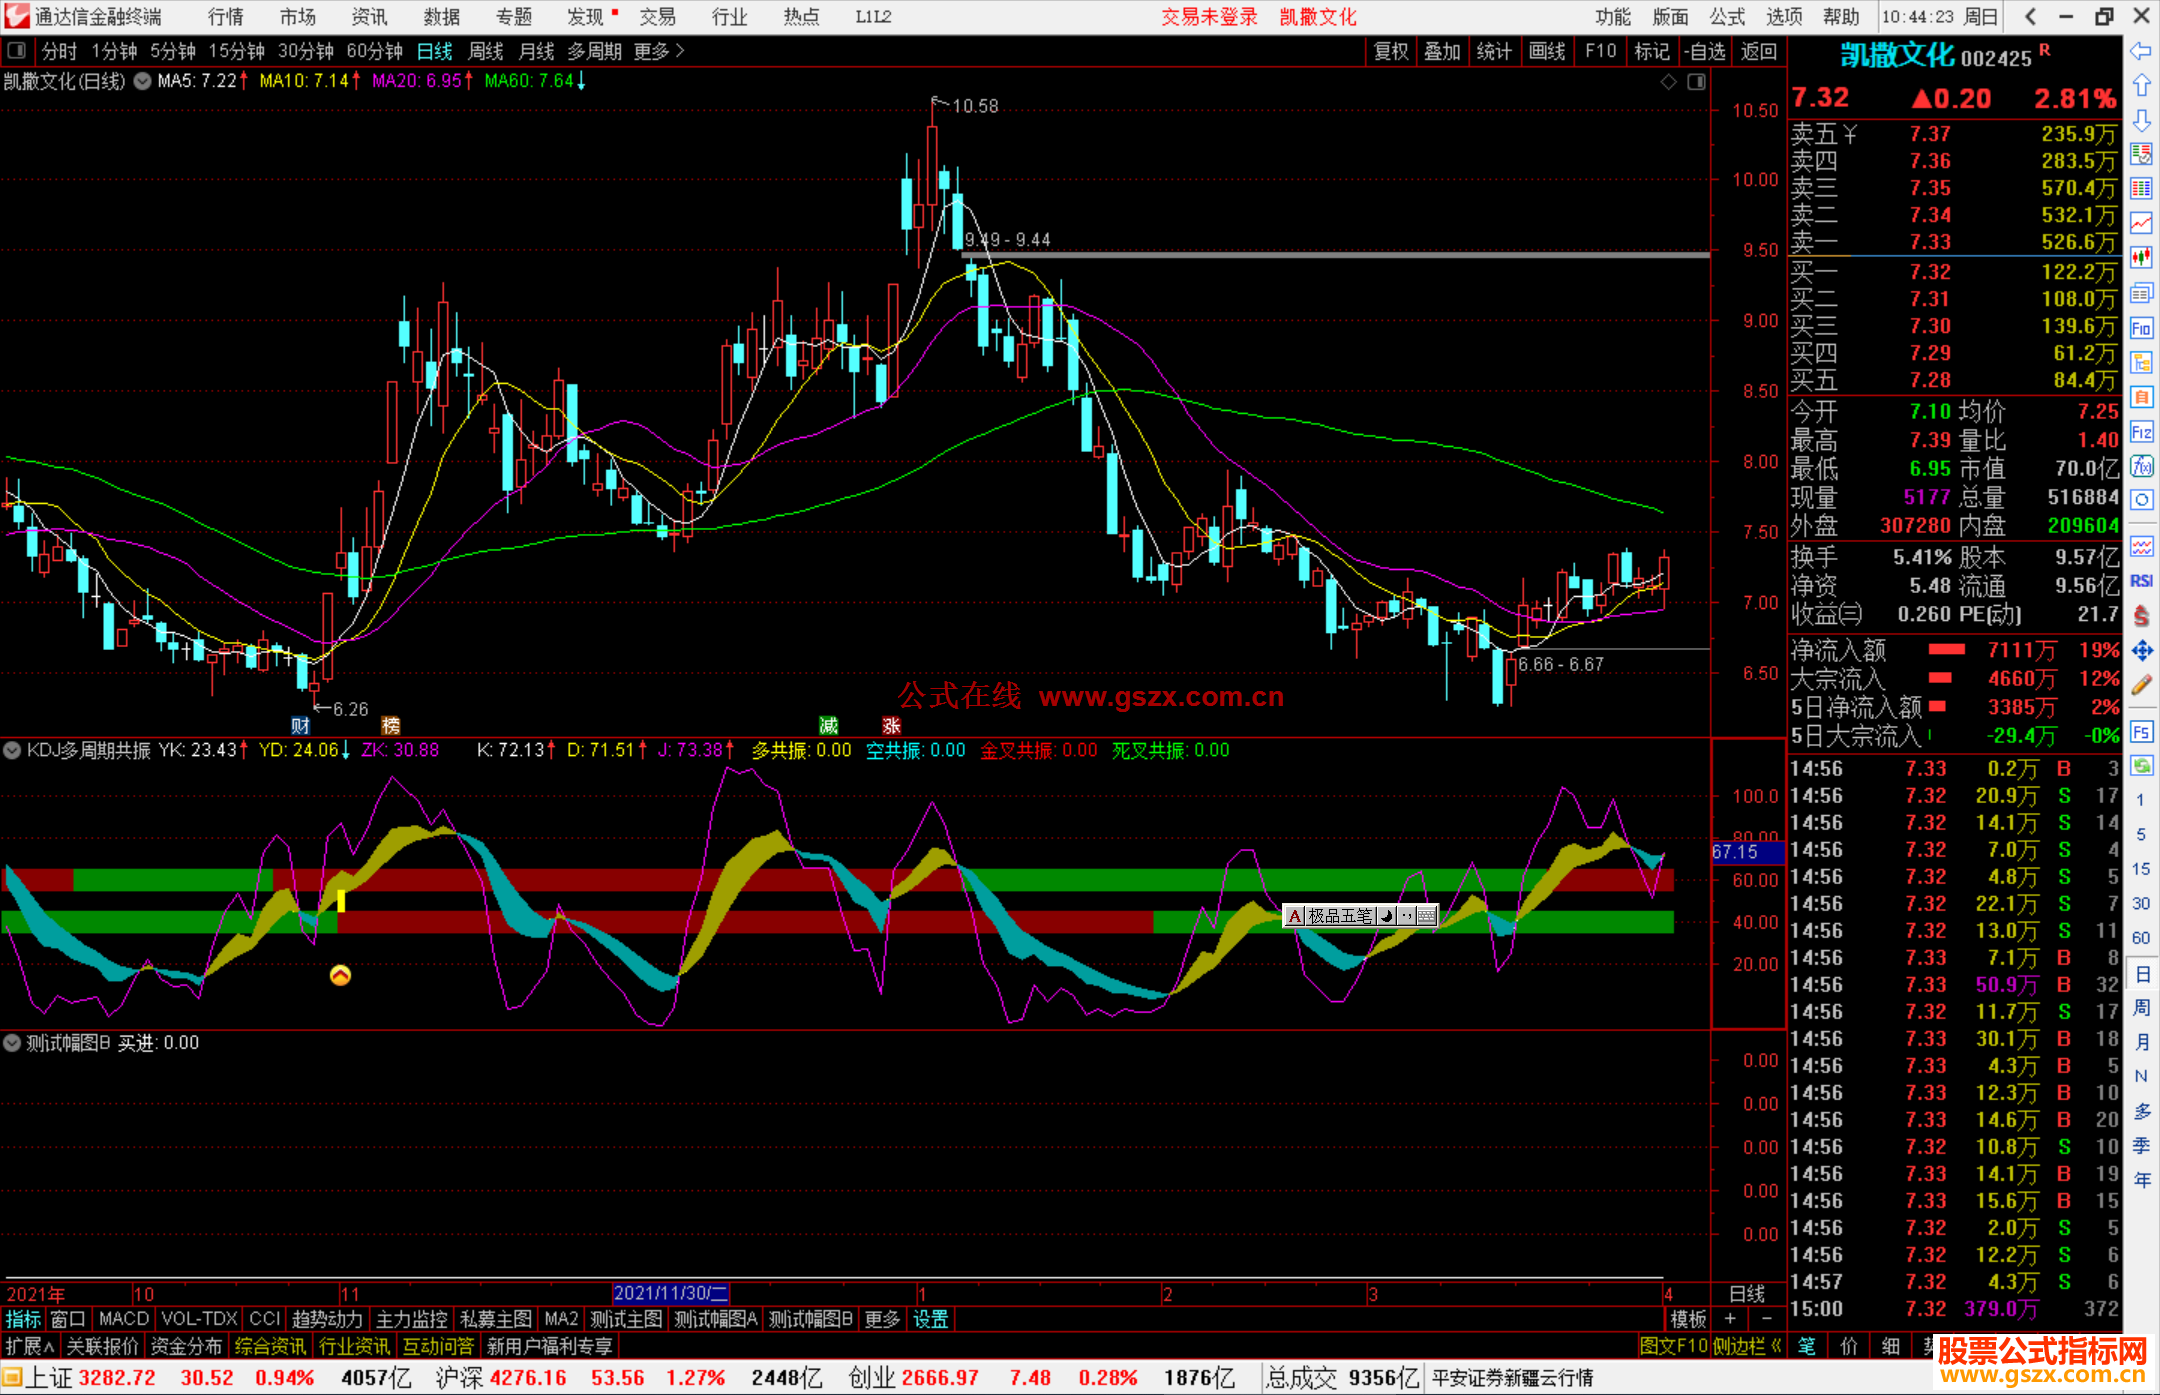This screenshot has height=1395, width=2160.
Task: Open the candlestick chart icon
Action: [x=2141, y=258]
